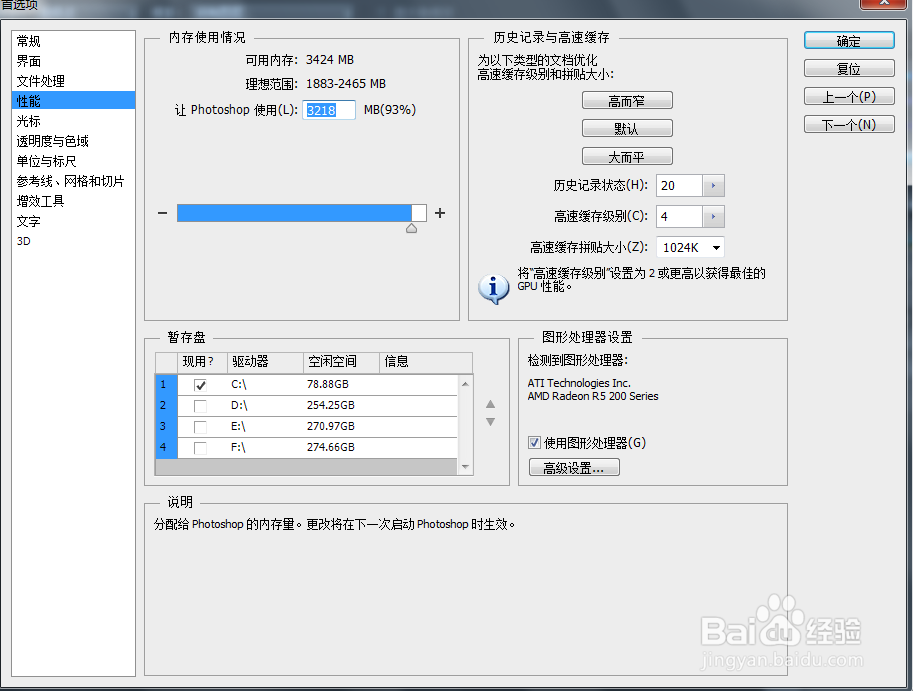Viewport: 913px width, 691px height.
Task: Toggle the 使用图形处理器(G) checkbox
Action: (535, 443)
